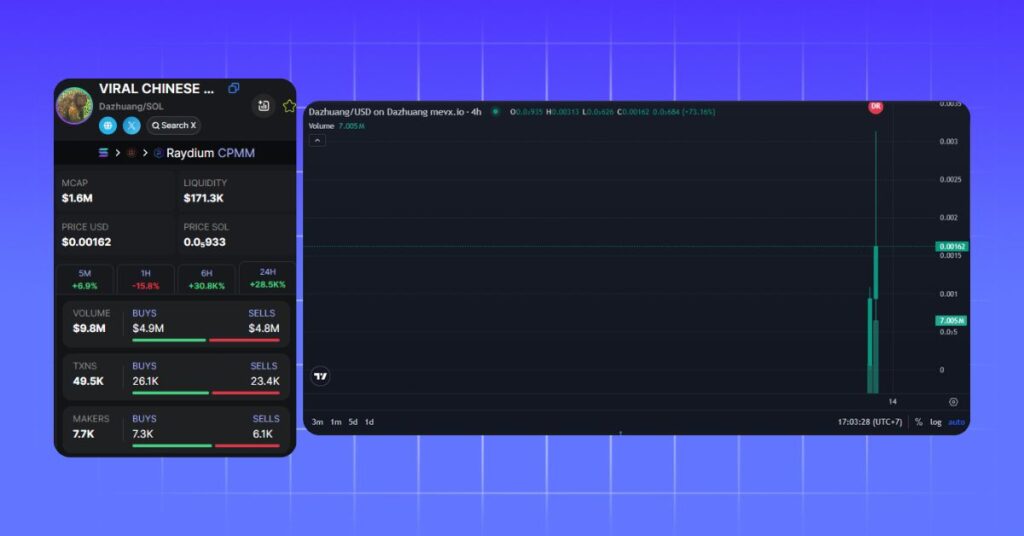
Task: Click the TXNS value 49.5K
Action: tap(88, 381)
